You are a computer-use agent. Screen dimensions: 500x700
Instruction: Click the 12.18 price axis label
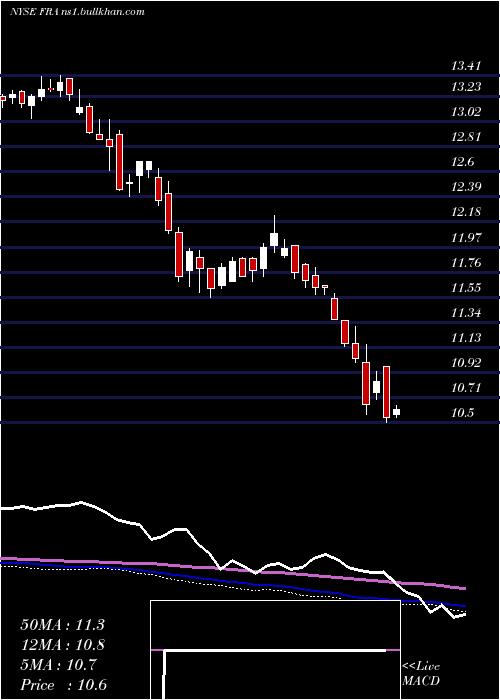[466, 212]
